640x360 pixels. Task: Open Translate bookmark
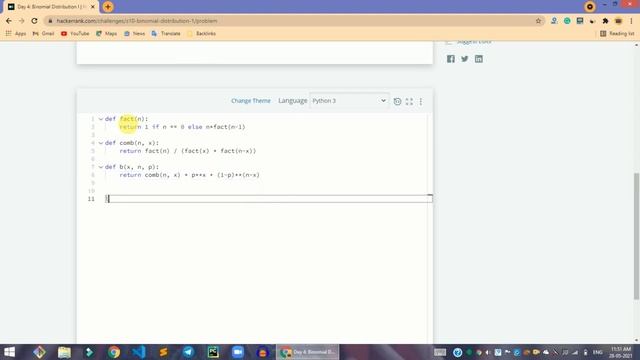coord(166,33)
